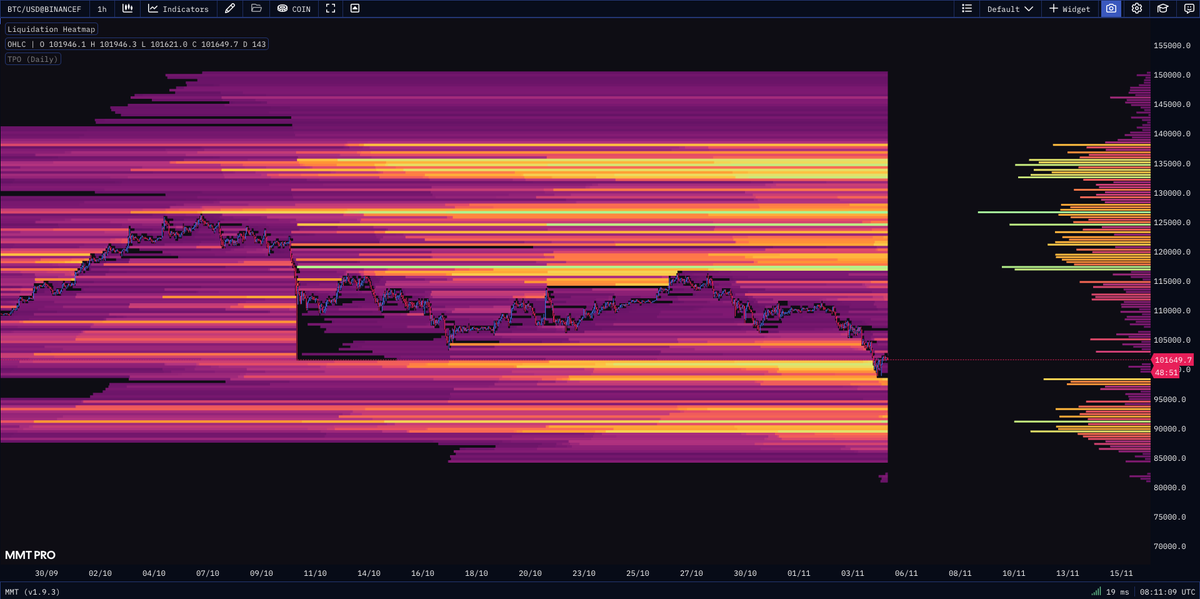
Task: Open the BTC/USD@BINANCEF symbol selector
Action: tap(45, 9)
